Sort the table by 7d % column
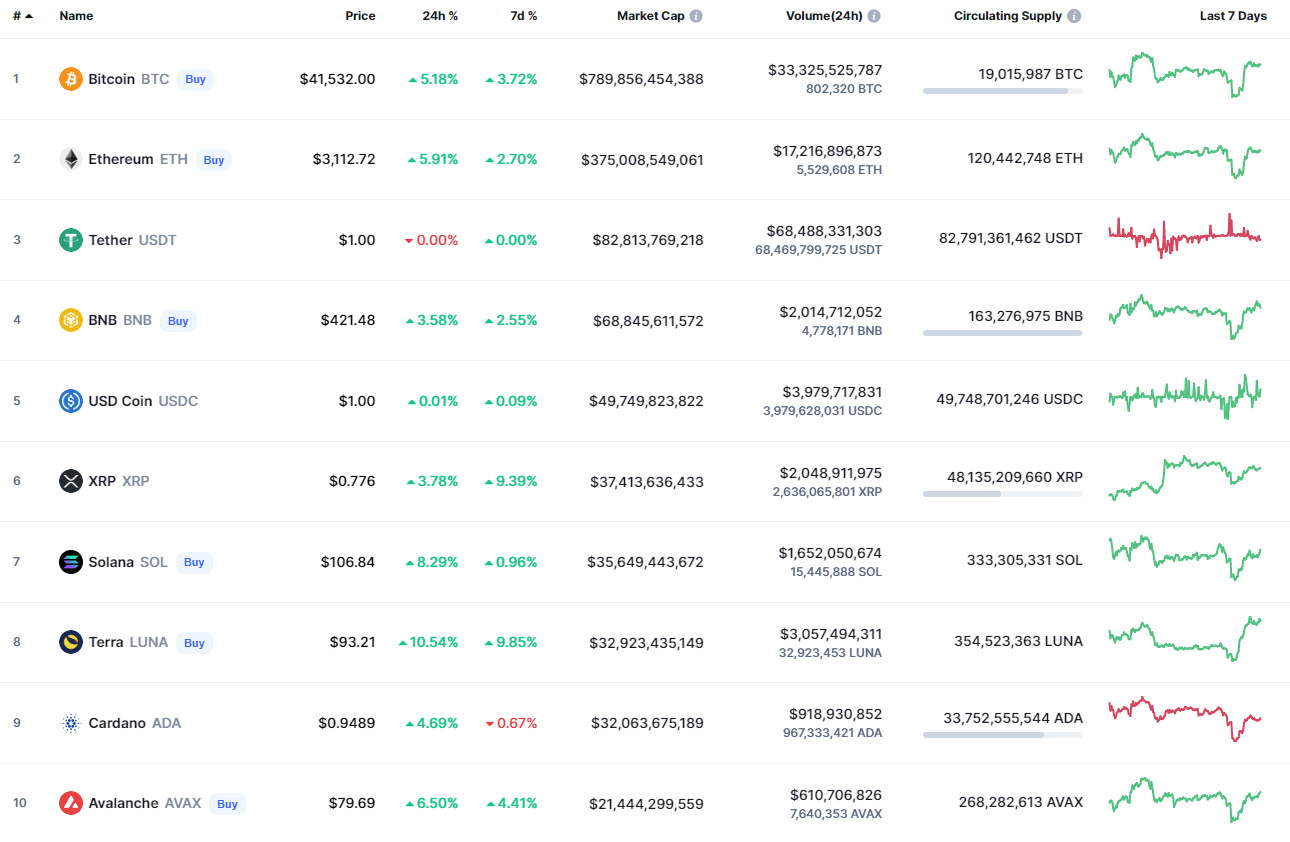Viewport: 1290px width, 842px height. pos(523,16)
